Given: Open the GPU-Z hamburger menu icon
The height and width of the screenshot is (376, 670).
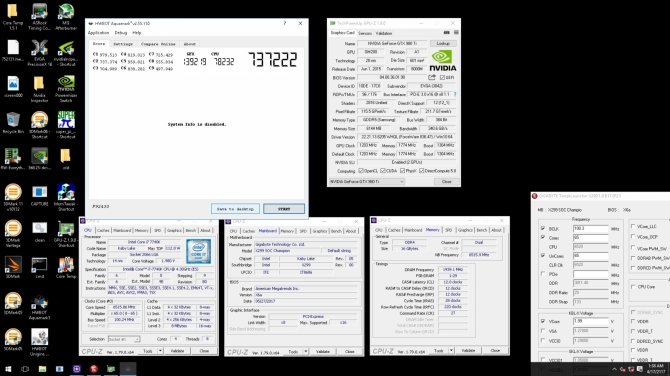Looking at the screenshot, I should click(x=456, y=33).
